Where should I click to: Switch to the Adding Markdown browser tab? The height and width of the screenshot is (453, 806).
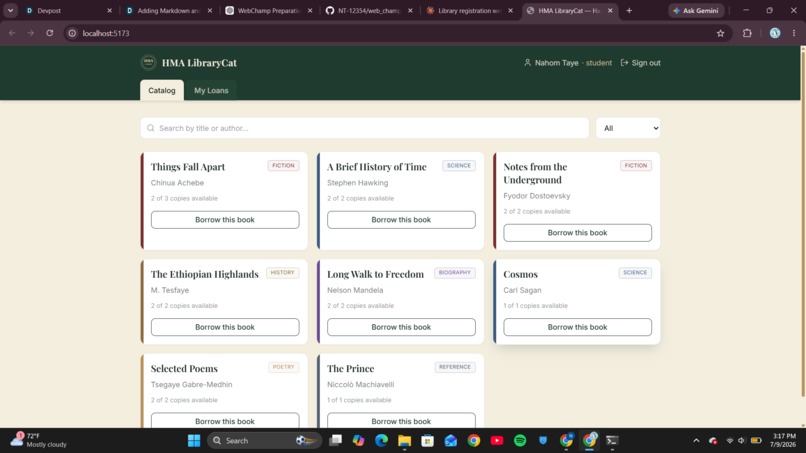(x=169, y=10)
